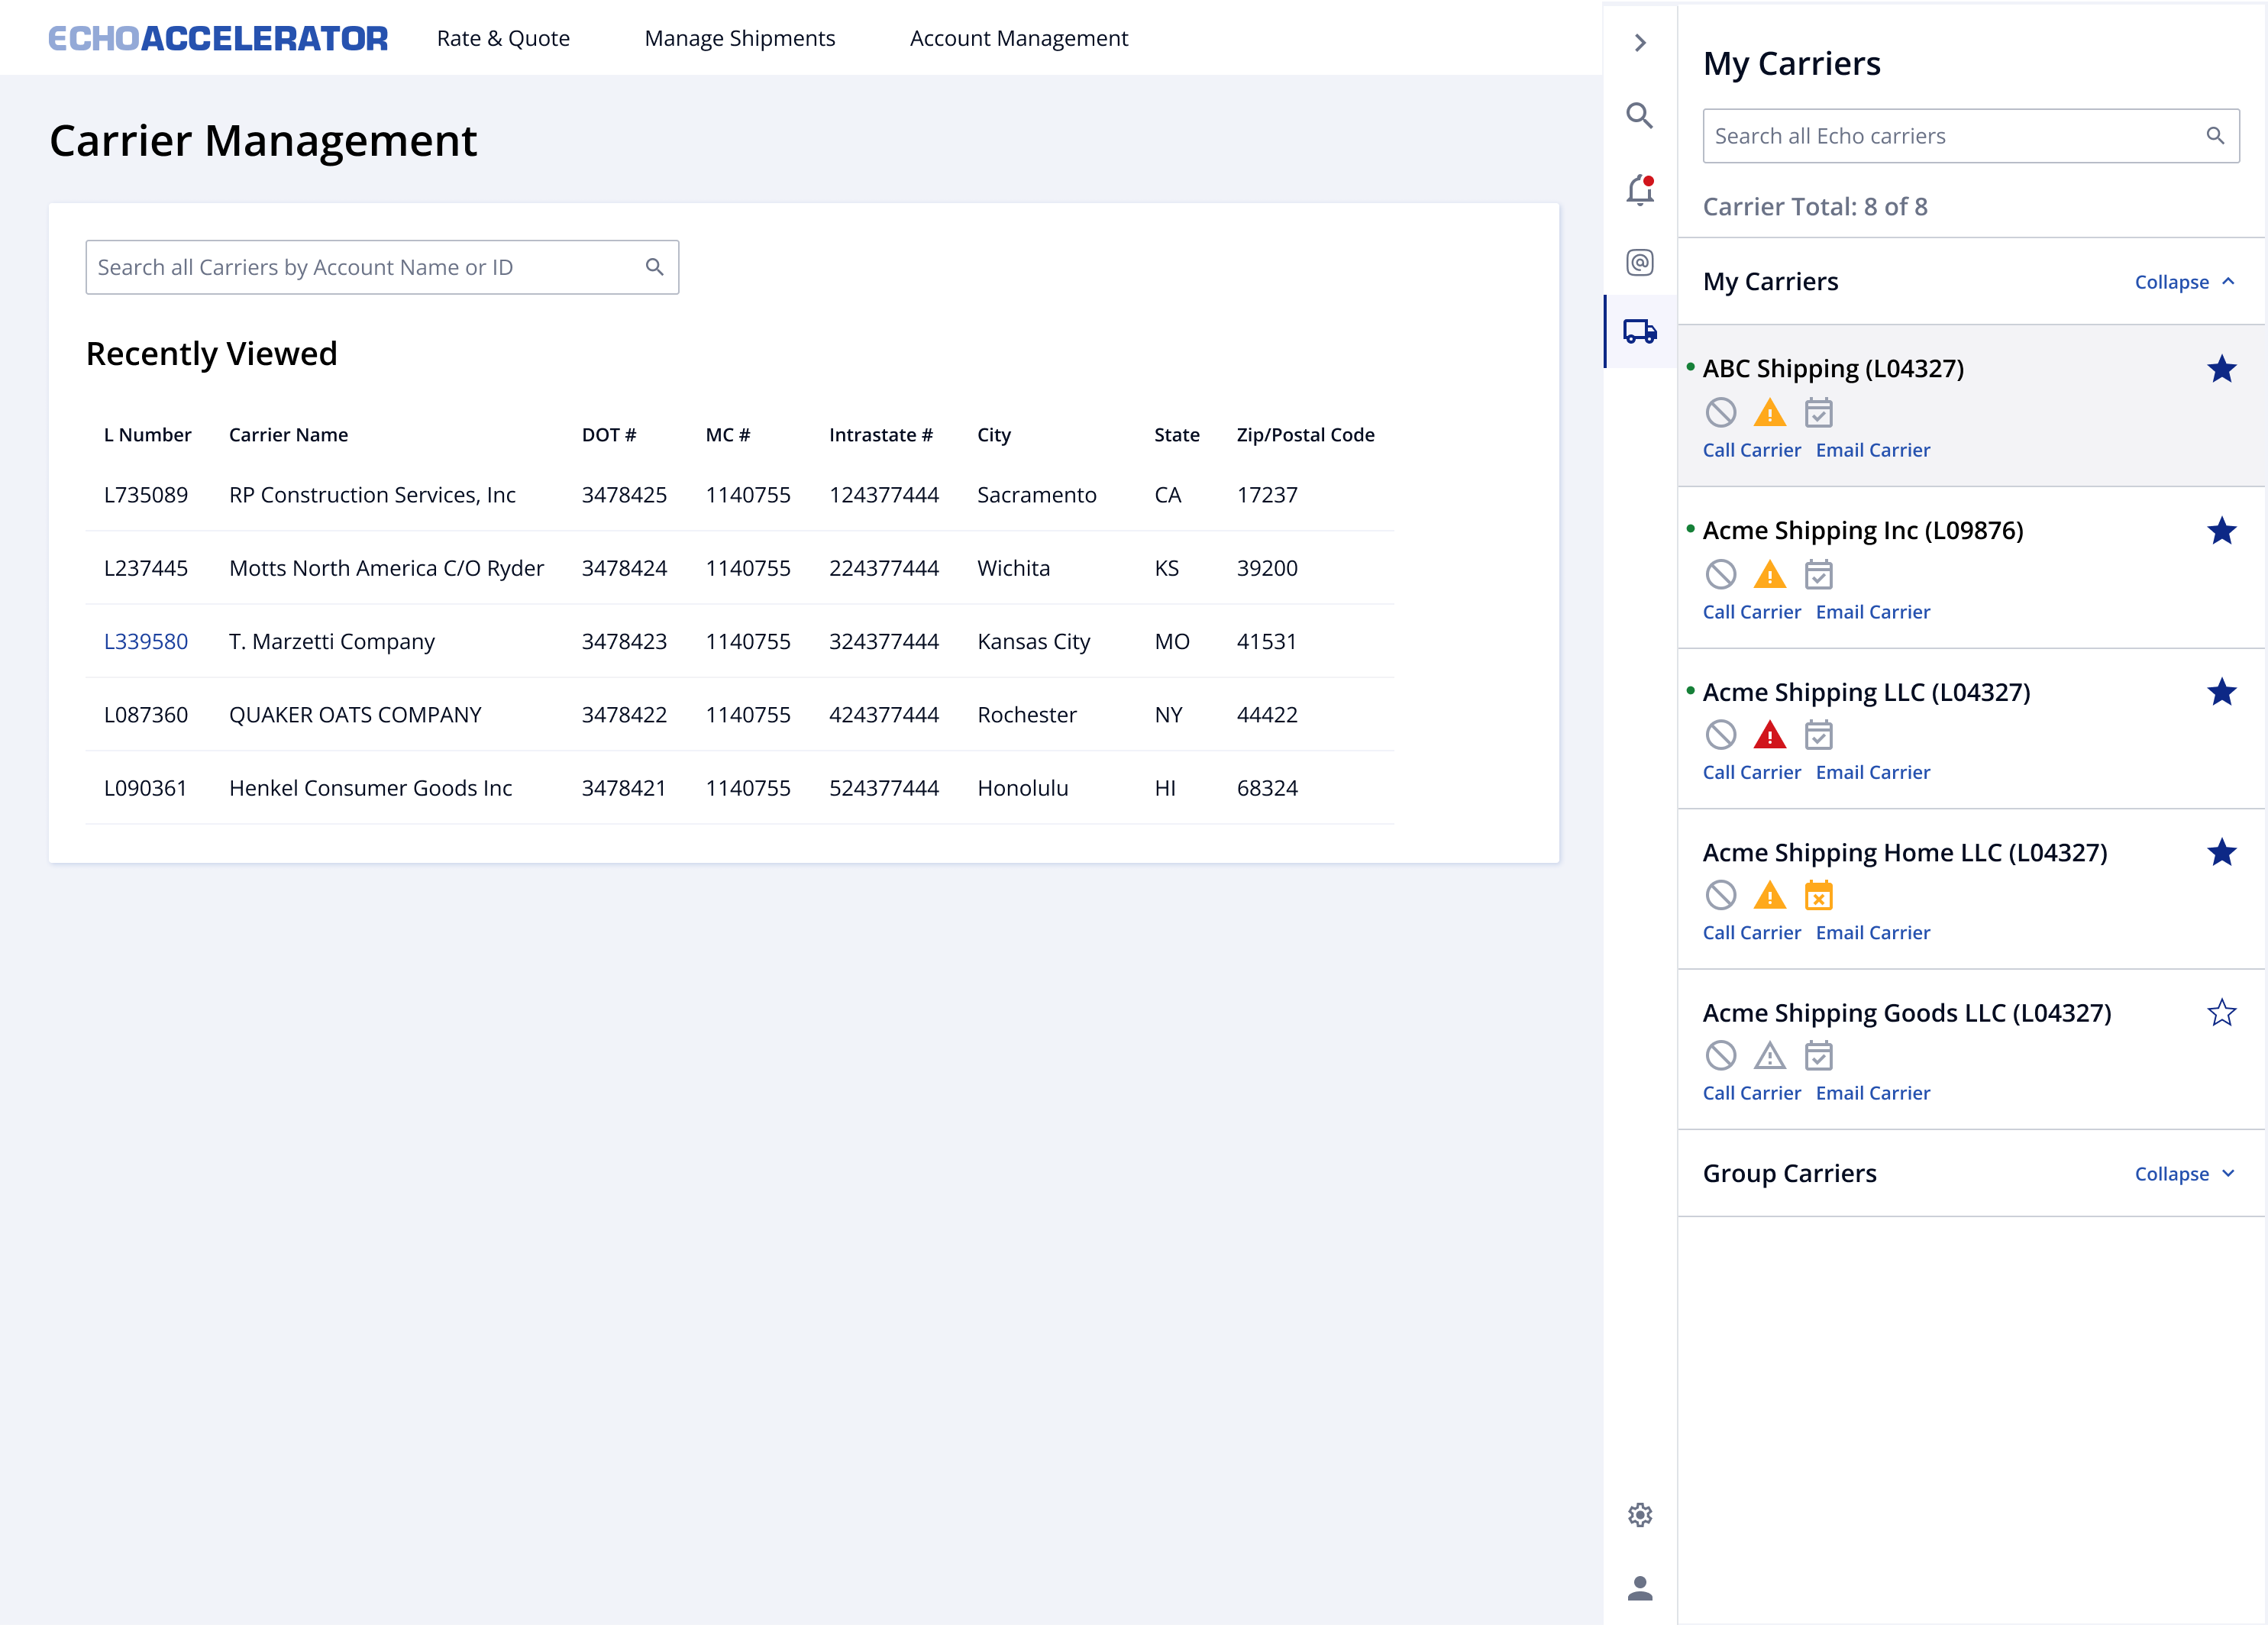Select the RP Construction Services, Inc row
The height and width of the screenshot is (1628, 2268).
pyautogui.click(x=740, y=495)
